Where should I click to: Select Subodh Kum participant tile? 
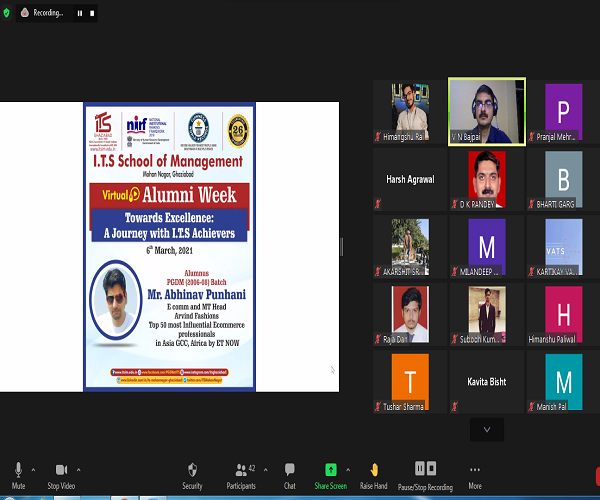click(487, 314)
